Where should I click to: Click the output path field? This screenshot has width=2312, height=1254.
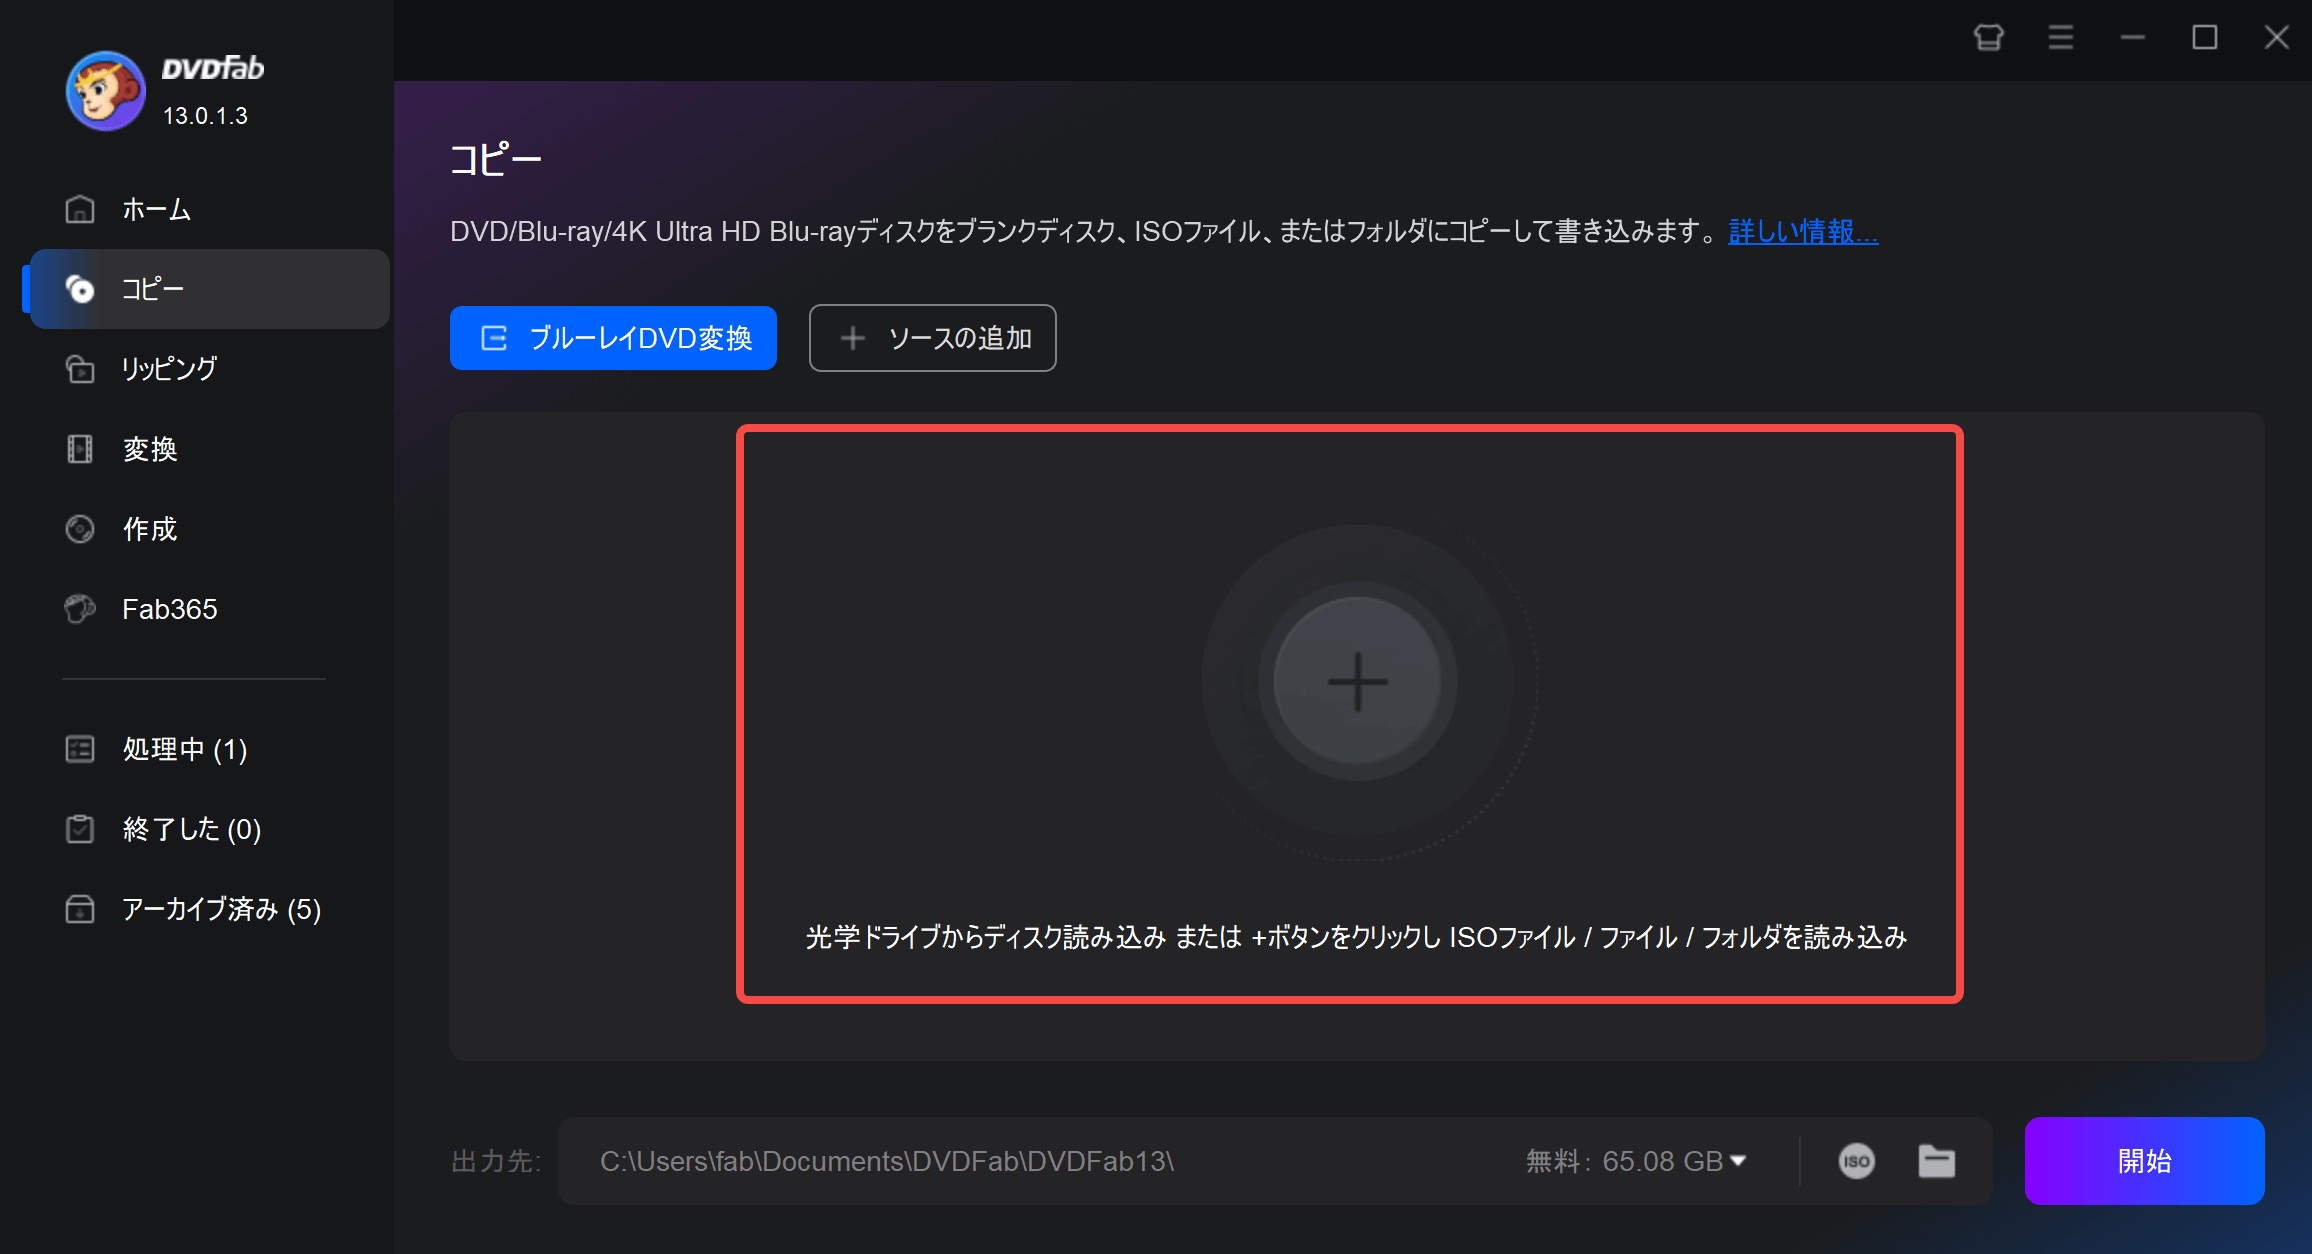1040,1161
